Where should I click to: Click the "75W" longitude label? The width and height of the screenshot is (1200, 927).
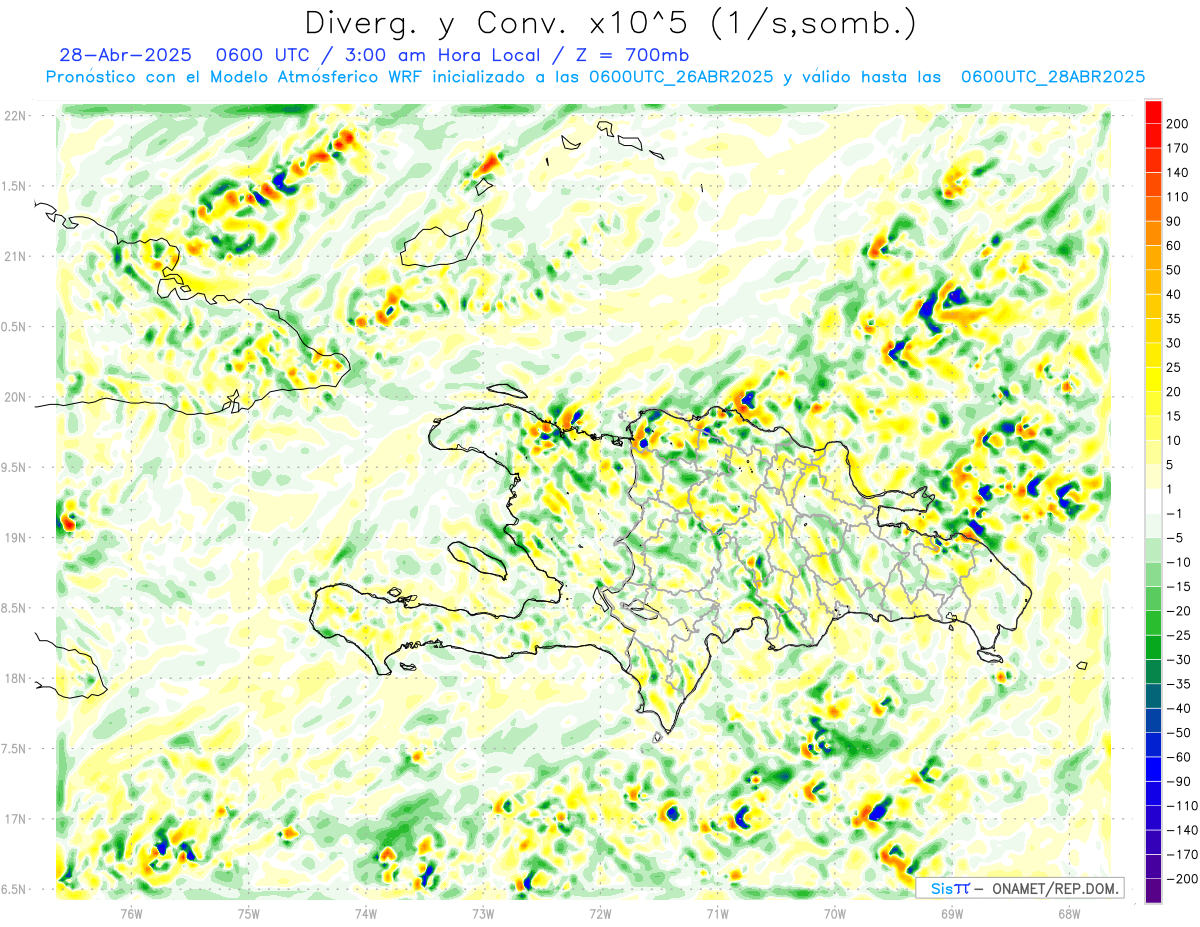[248, 913]
